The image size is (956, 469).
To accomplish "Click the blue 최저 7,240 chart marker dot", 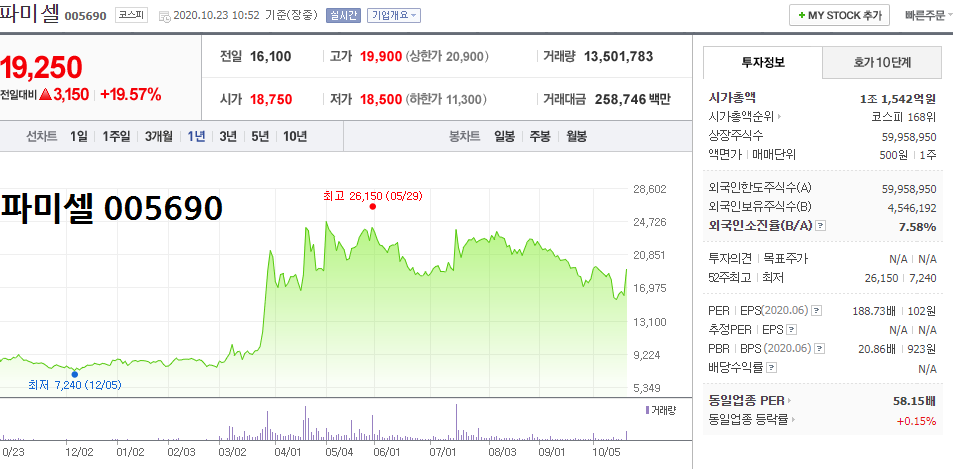I will click(75, 374).
